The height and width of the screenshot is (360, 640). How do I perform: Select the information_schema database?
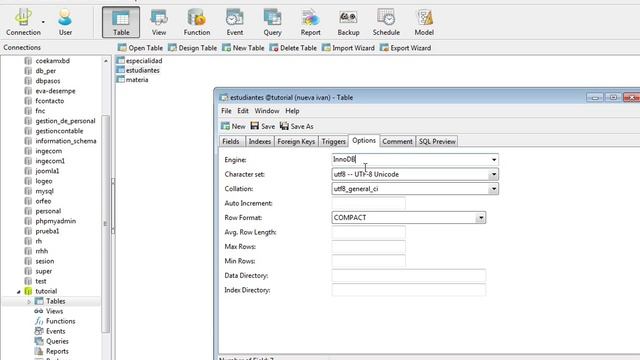(x=60, y=141)
